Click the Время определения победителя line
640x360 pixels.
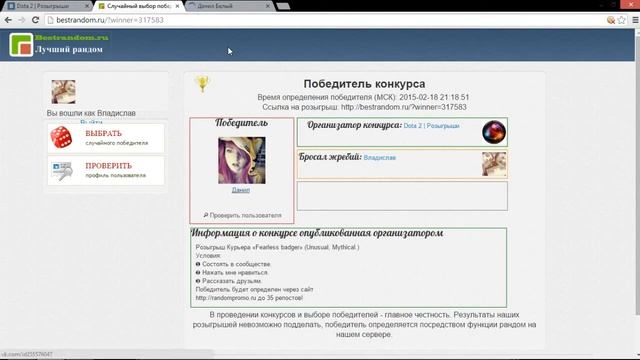[x=363, y=98]
